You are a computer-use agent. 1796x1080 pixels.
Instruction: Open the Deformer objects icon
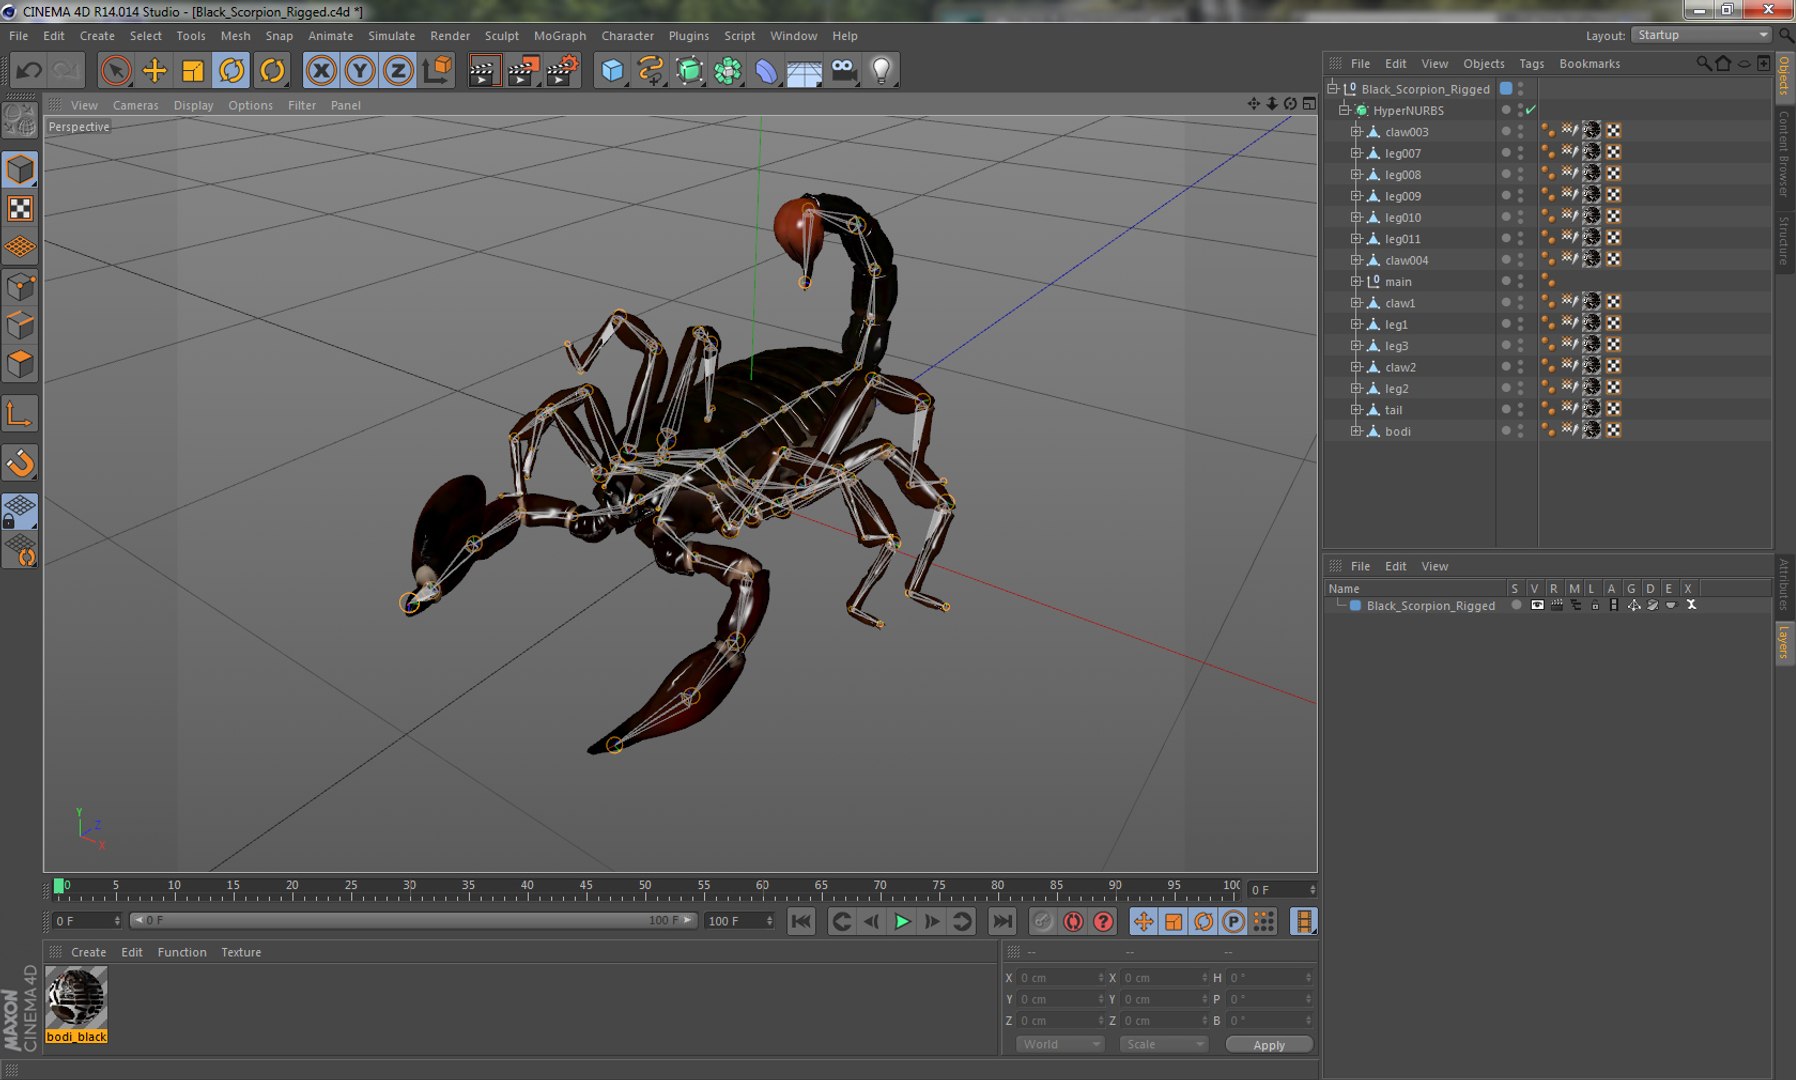click(766, 70)
